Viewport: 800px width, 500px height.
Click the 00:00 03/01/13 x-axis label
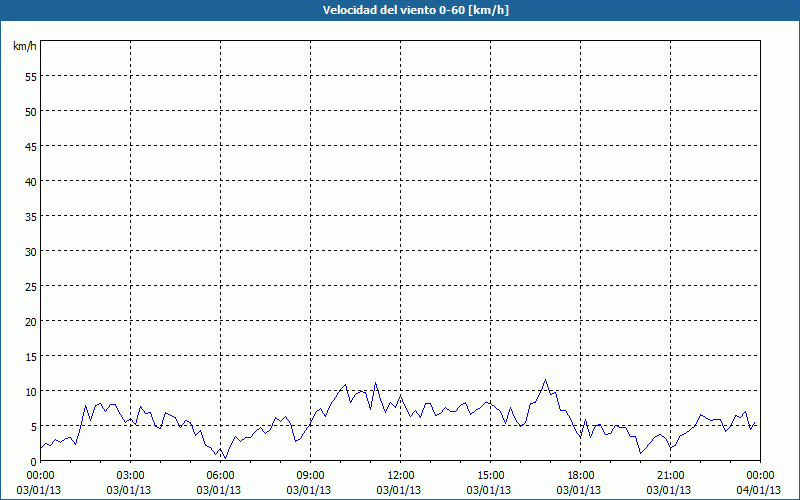(x=39, y=483)
